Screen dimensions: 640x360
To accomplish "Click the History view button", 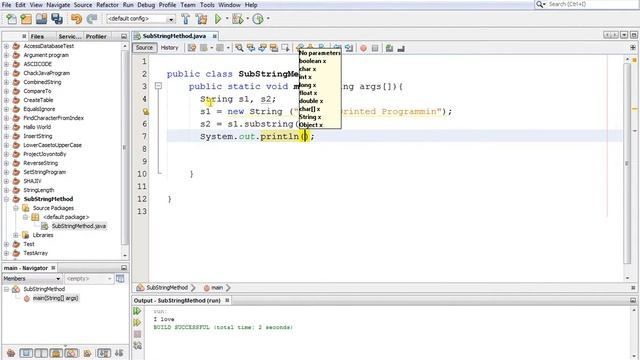I will [169, 48].
